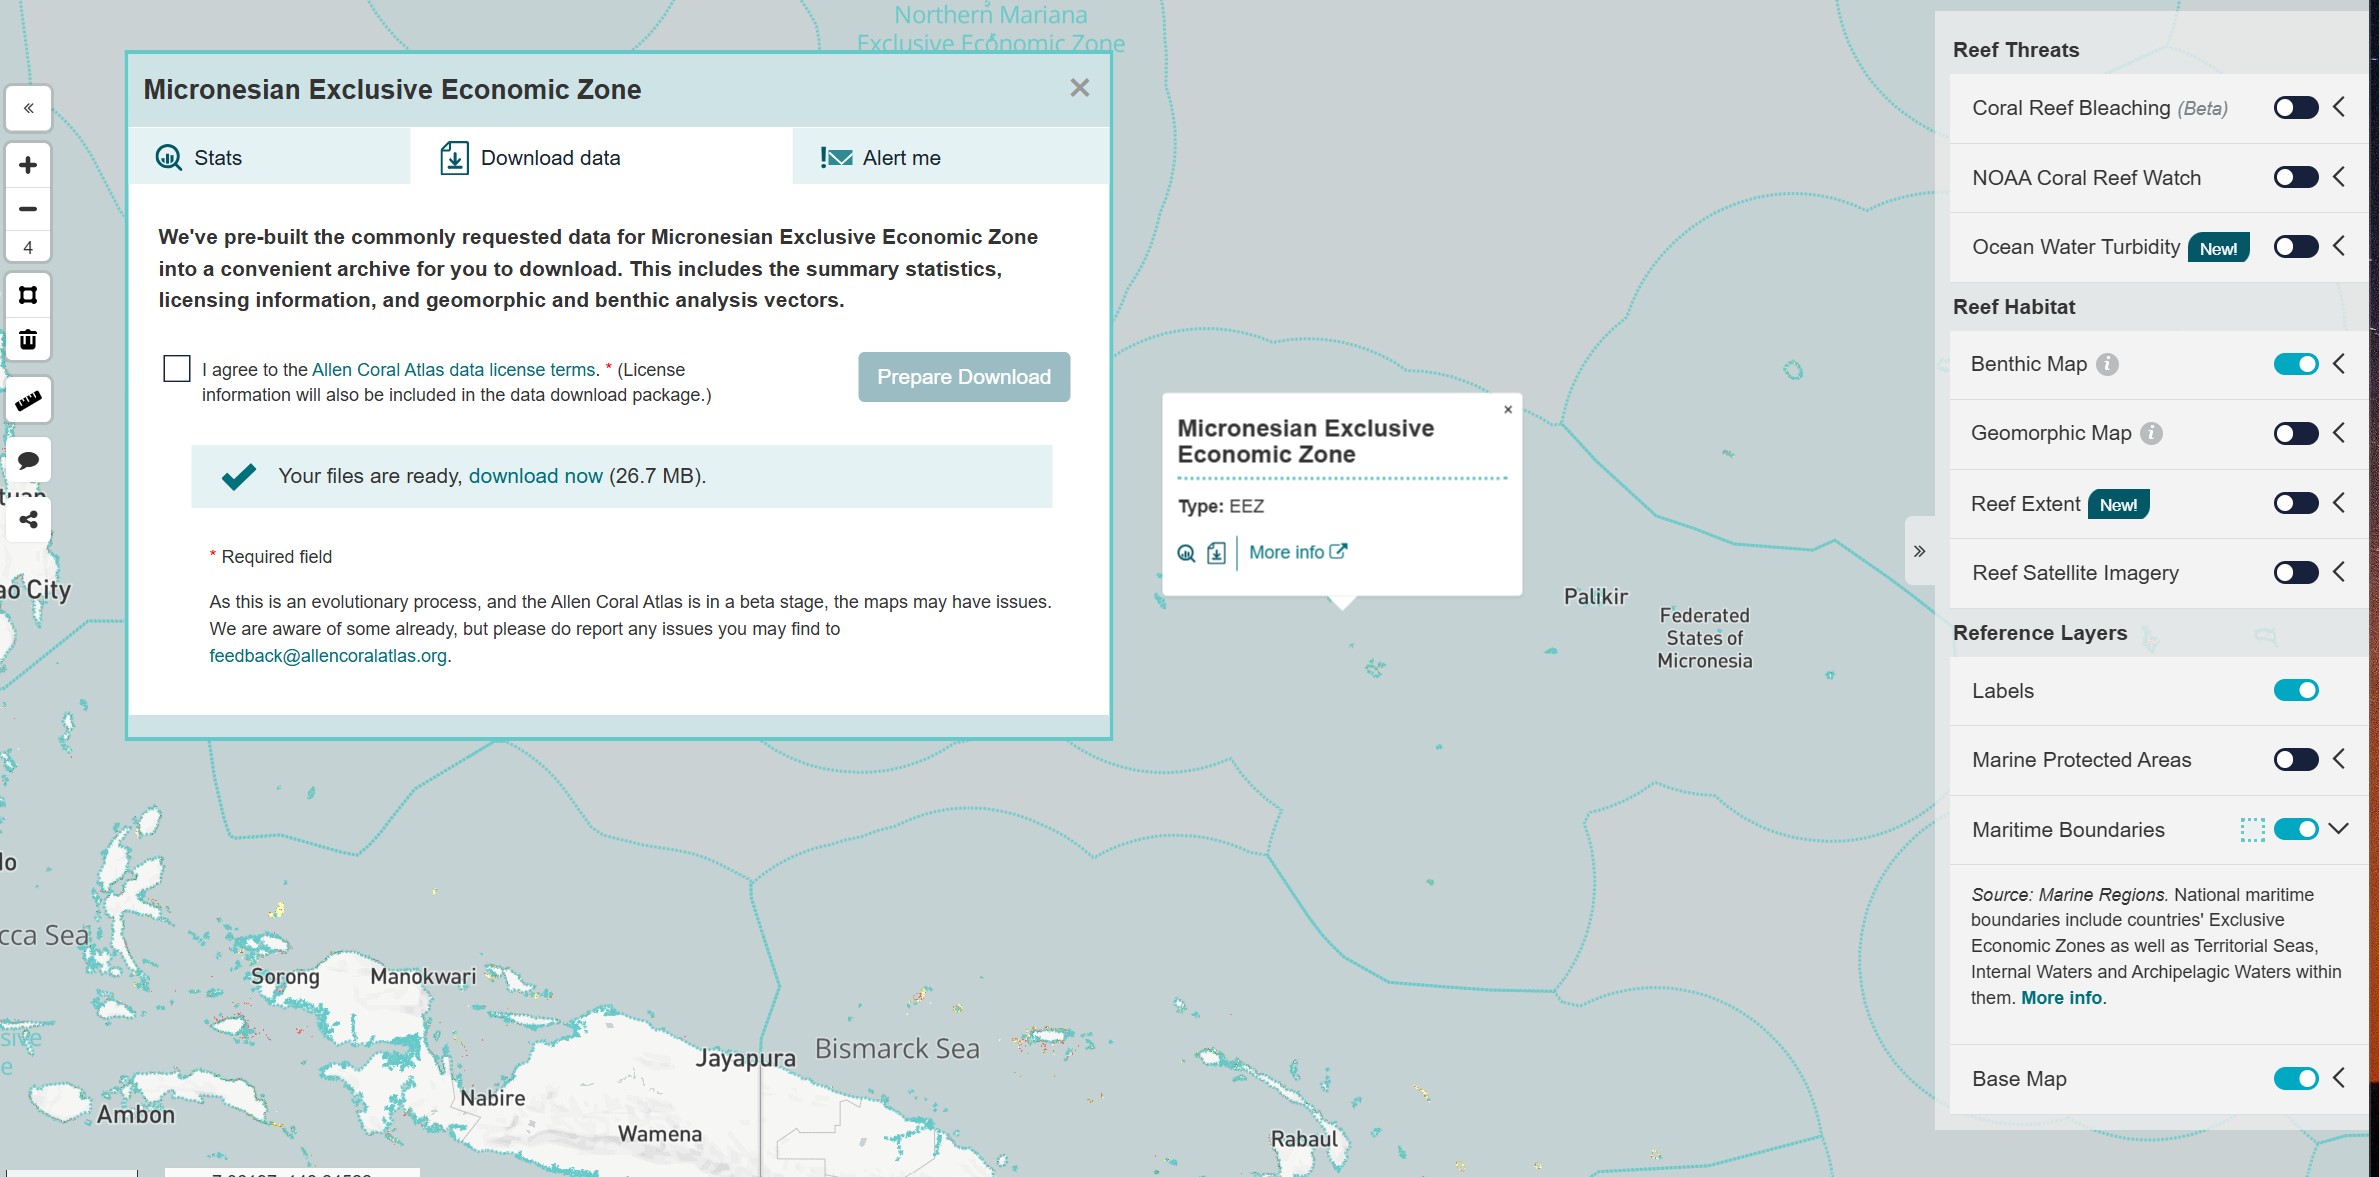Click the Stats tab magnifier icon
This screenshot has width=2379, height=1177.
(169, 158)
